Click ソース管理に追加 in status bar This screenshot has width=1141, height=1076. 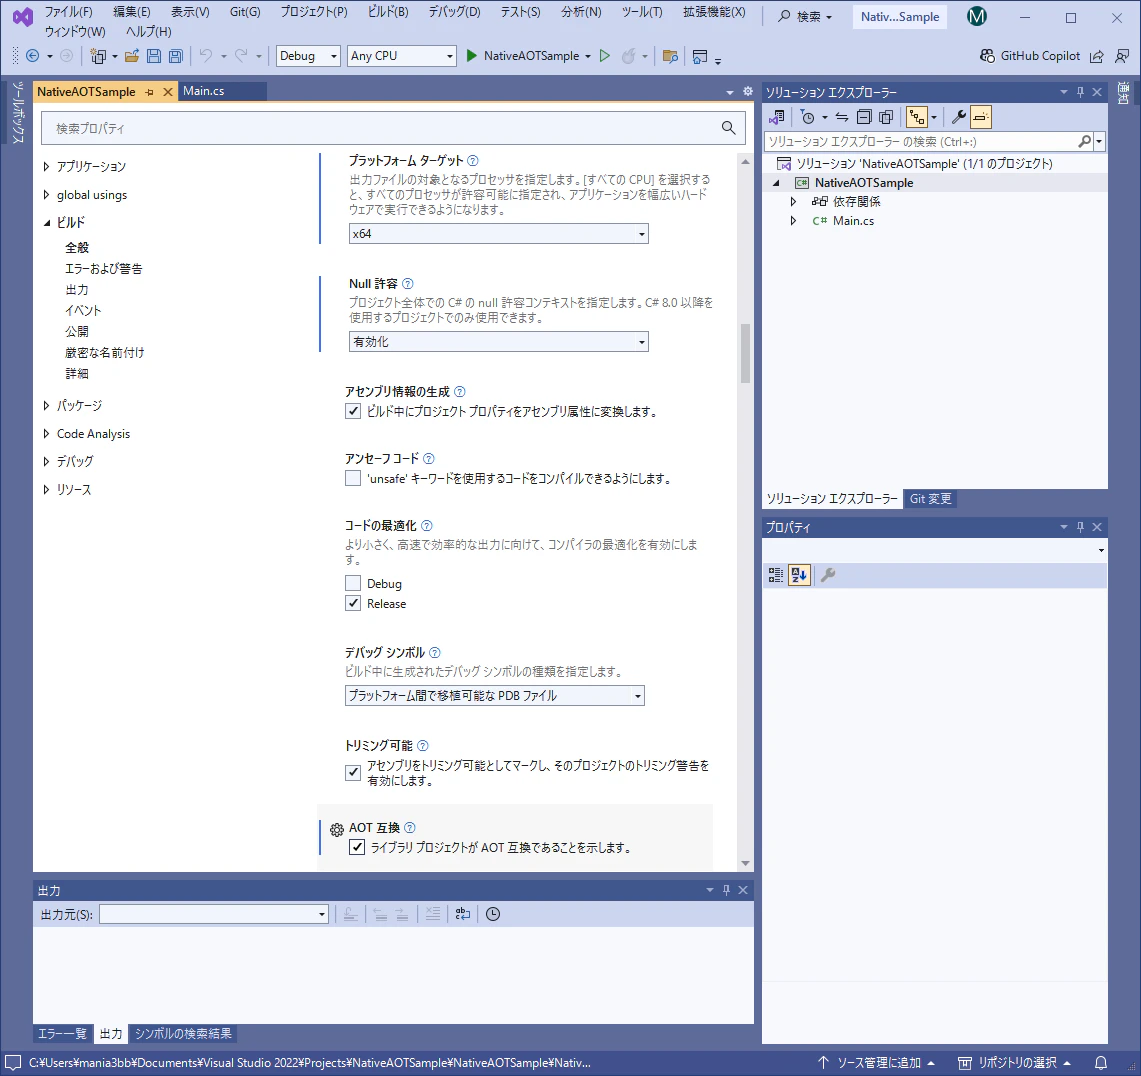tap(877, 1063)
